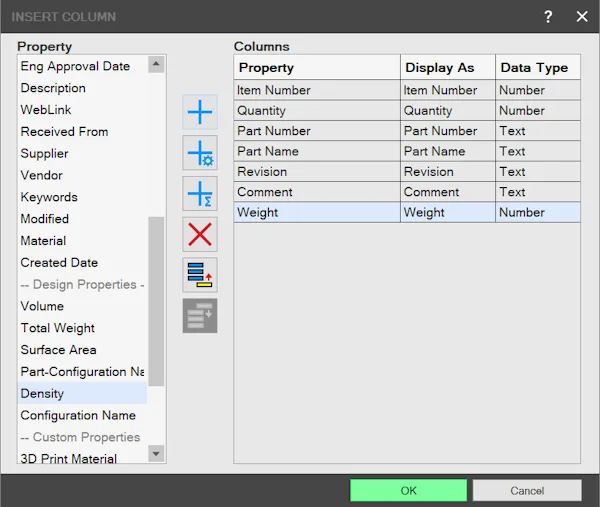
Task: Select Volume in the property list
Action: point(82,306)
